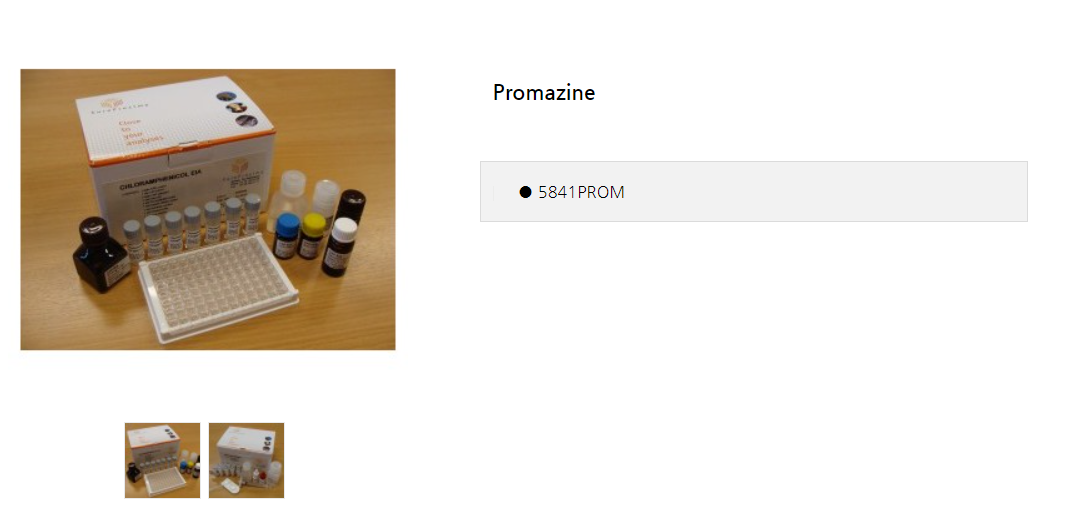Click the large black bottle in the photo
The height and width of the screenshot is (517, 1091).
(x=102, y=254)
